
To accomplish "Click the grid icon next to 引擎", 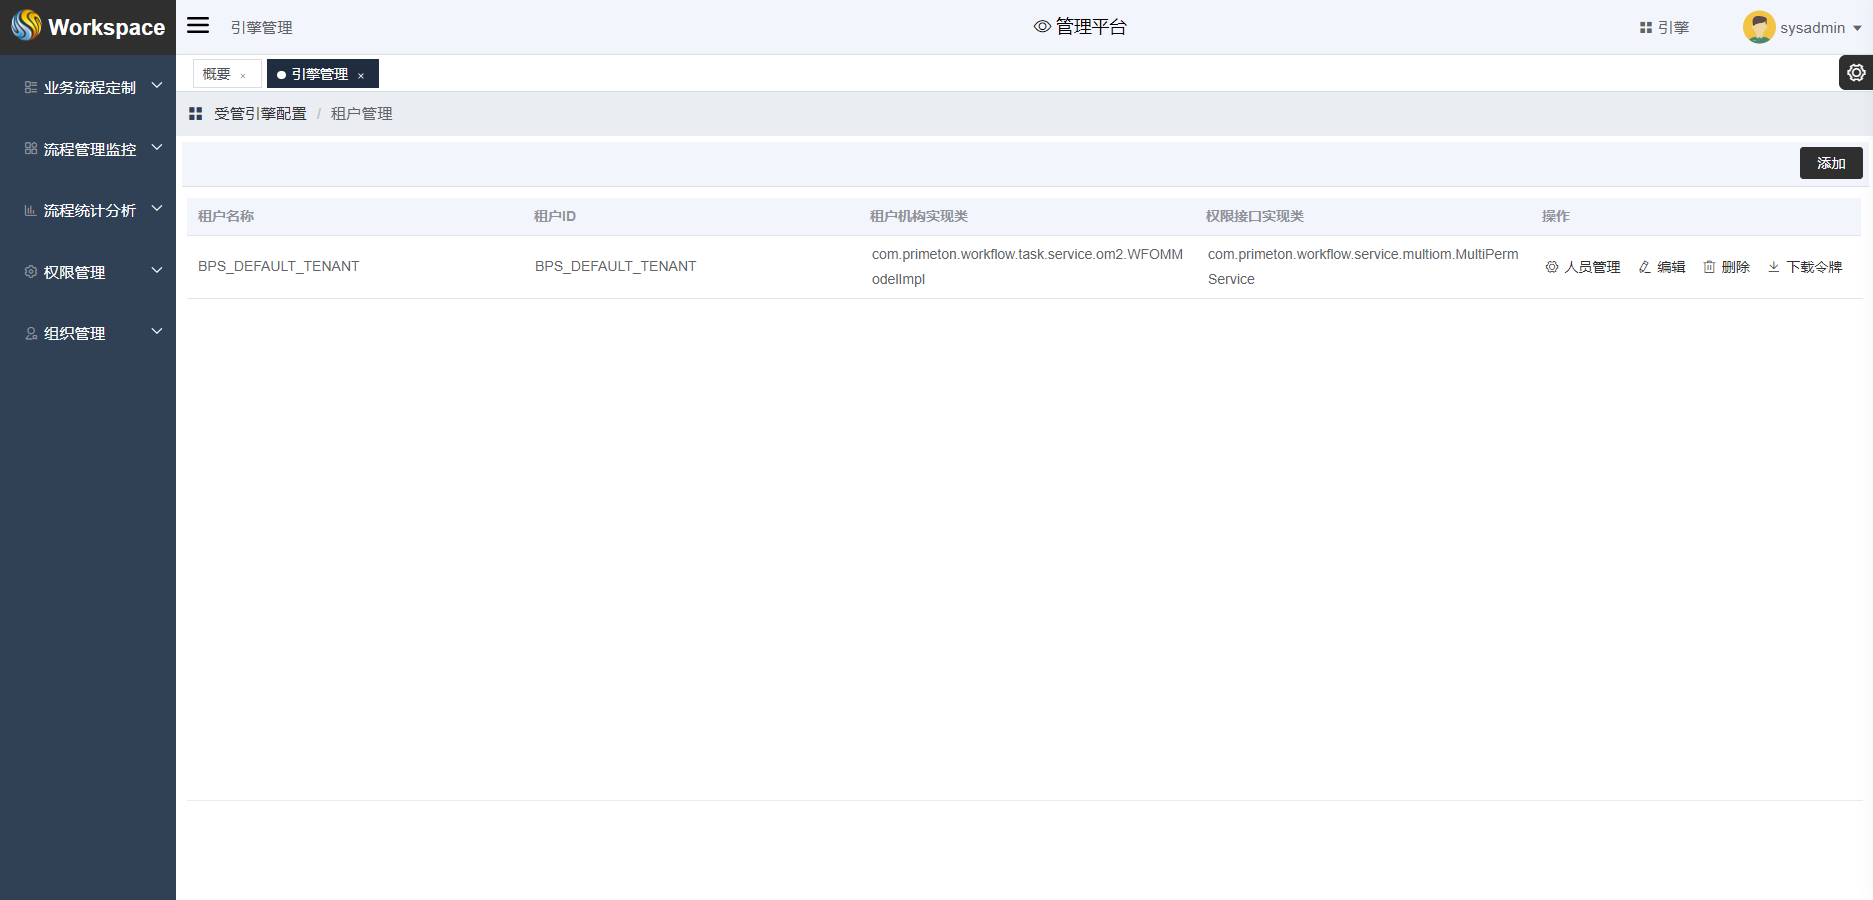I will coord(1645,28).
